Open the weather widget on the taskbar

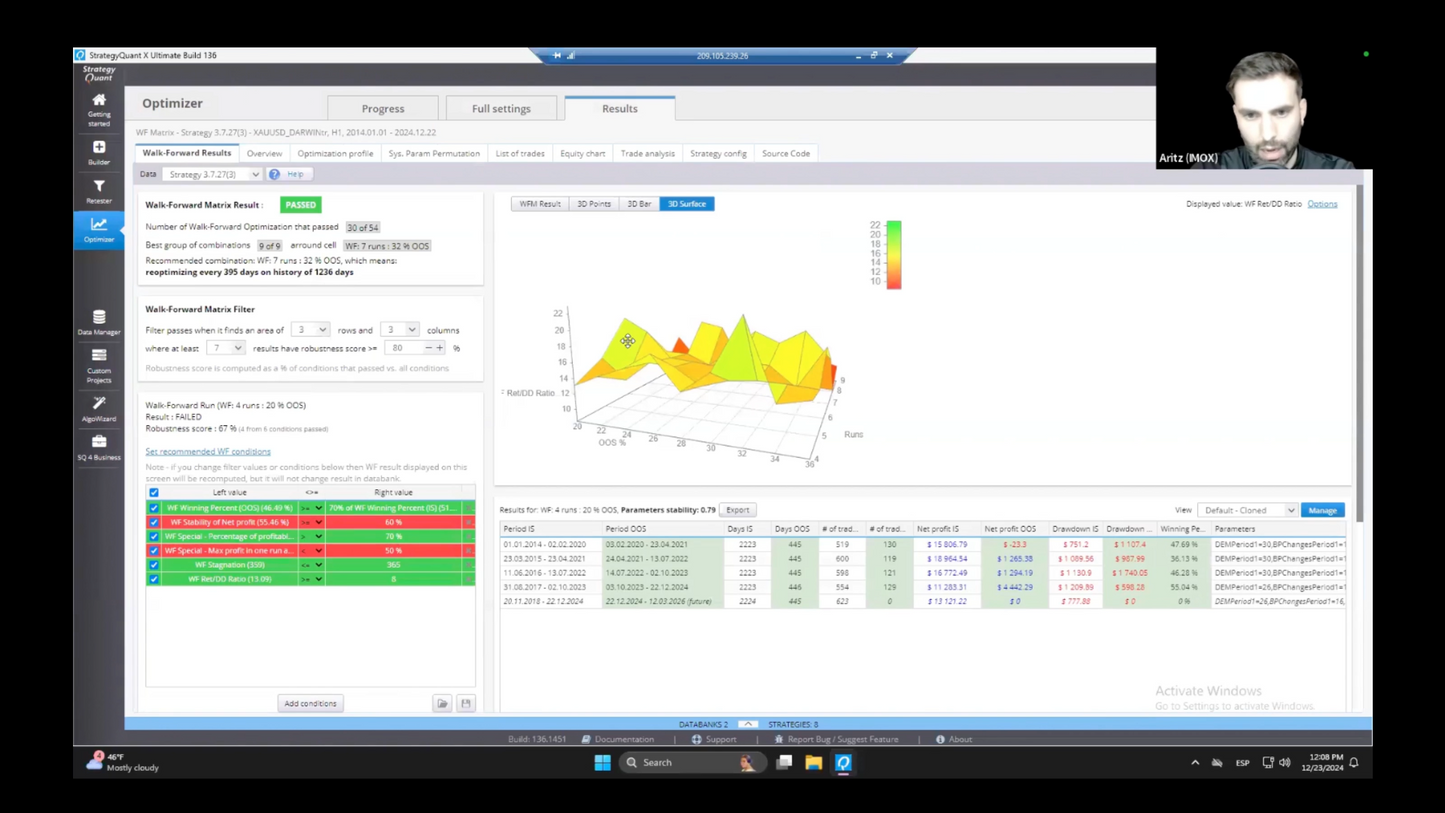pyautogui.click(x=123, y=762)
